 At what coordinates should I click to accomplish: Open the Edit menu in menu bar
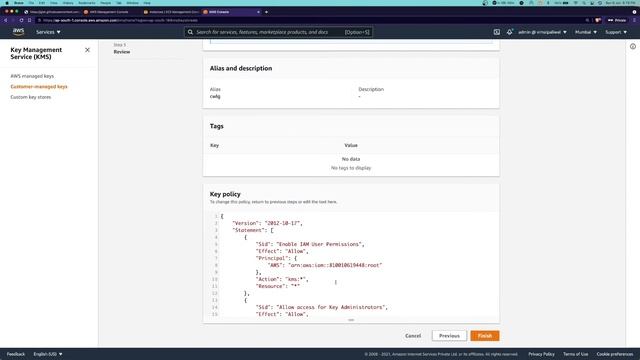[42, 3]
